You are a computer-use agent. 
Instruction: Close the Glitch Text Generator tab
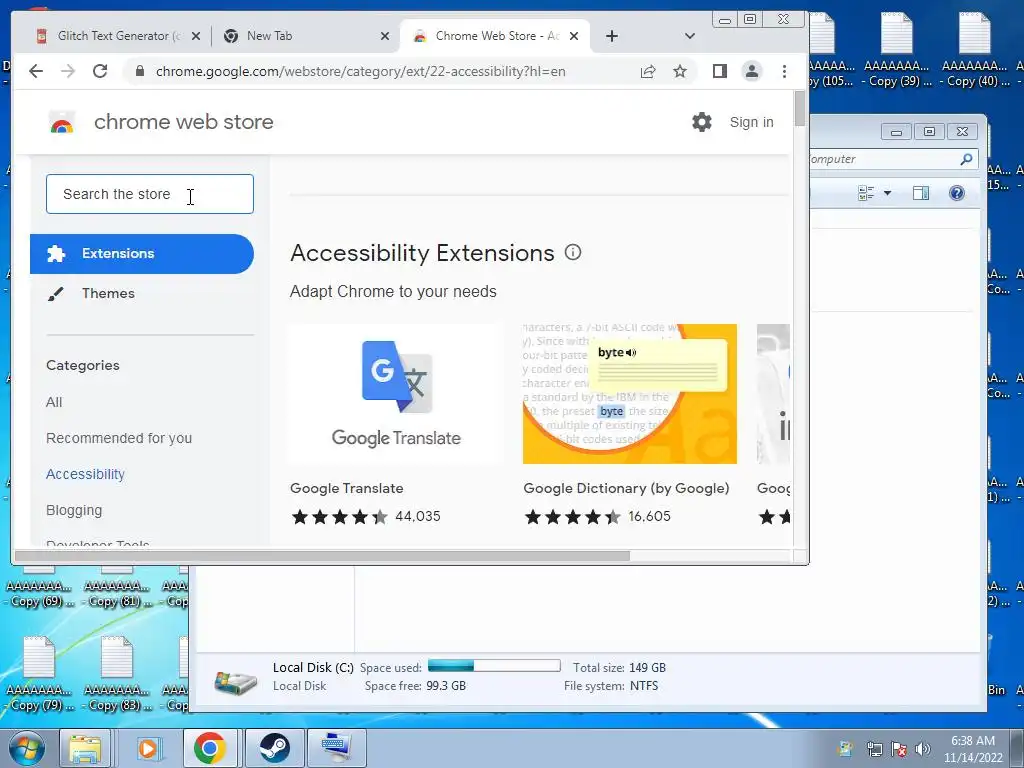point(196,36)
